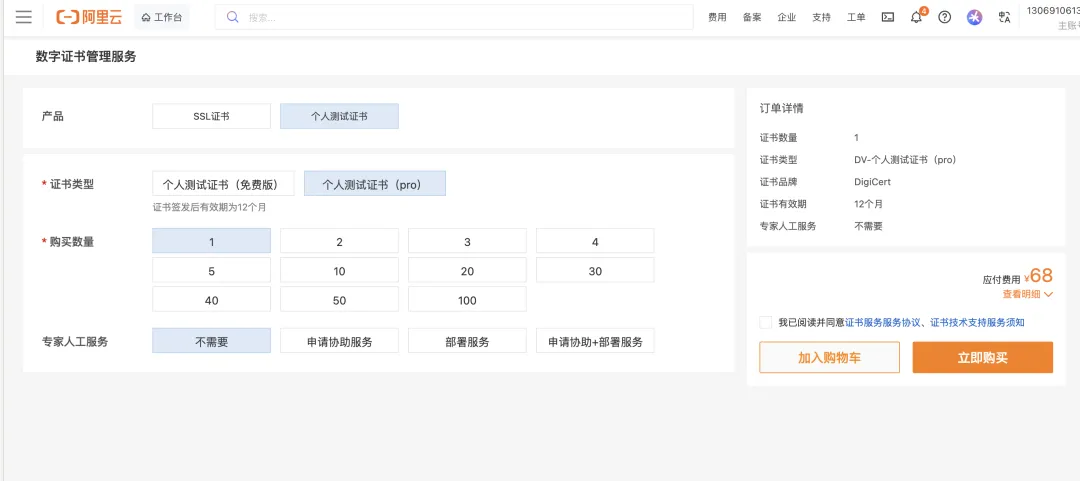Open the hamburger navigation menu

[x=24, y=17]
